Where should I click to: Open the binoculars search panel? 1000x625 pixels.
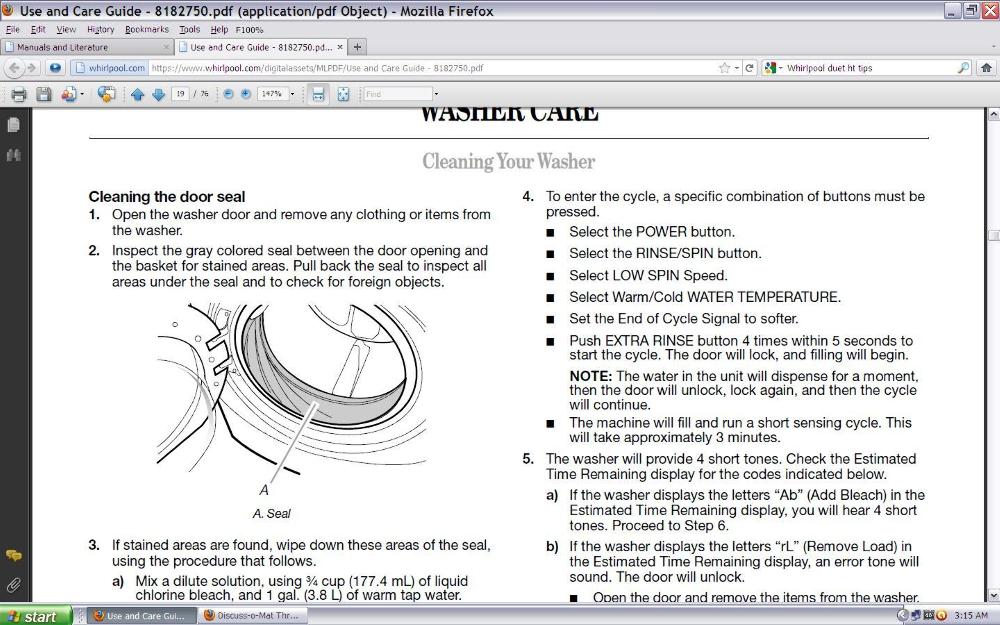13,155
